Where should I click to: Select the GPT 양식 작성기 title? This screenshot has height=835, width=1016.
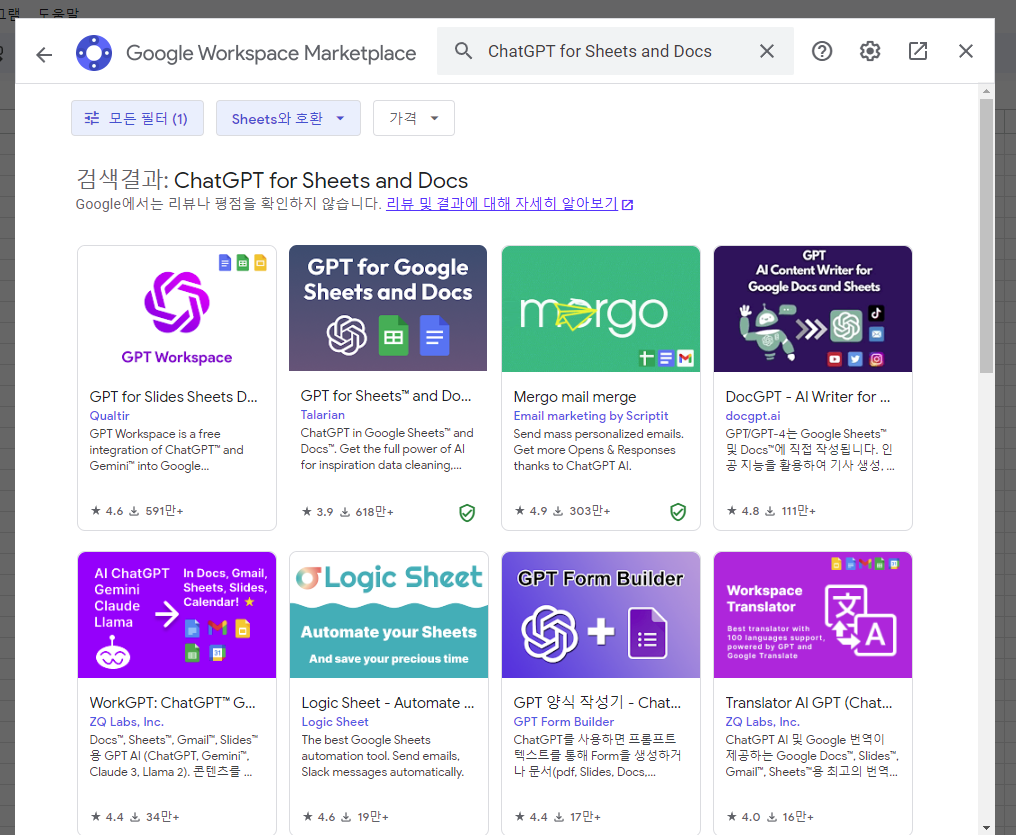tap(597, 703)
